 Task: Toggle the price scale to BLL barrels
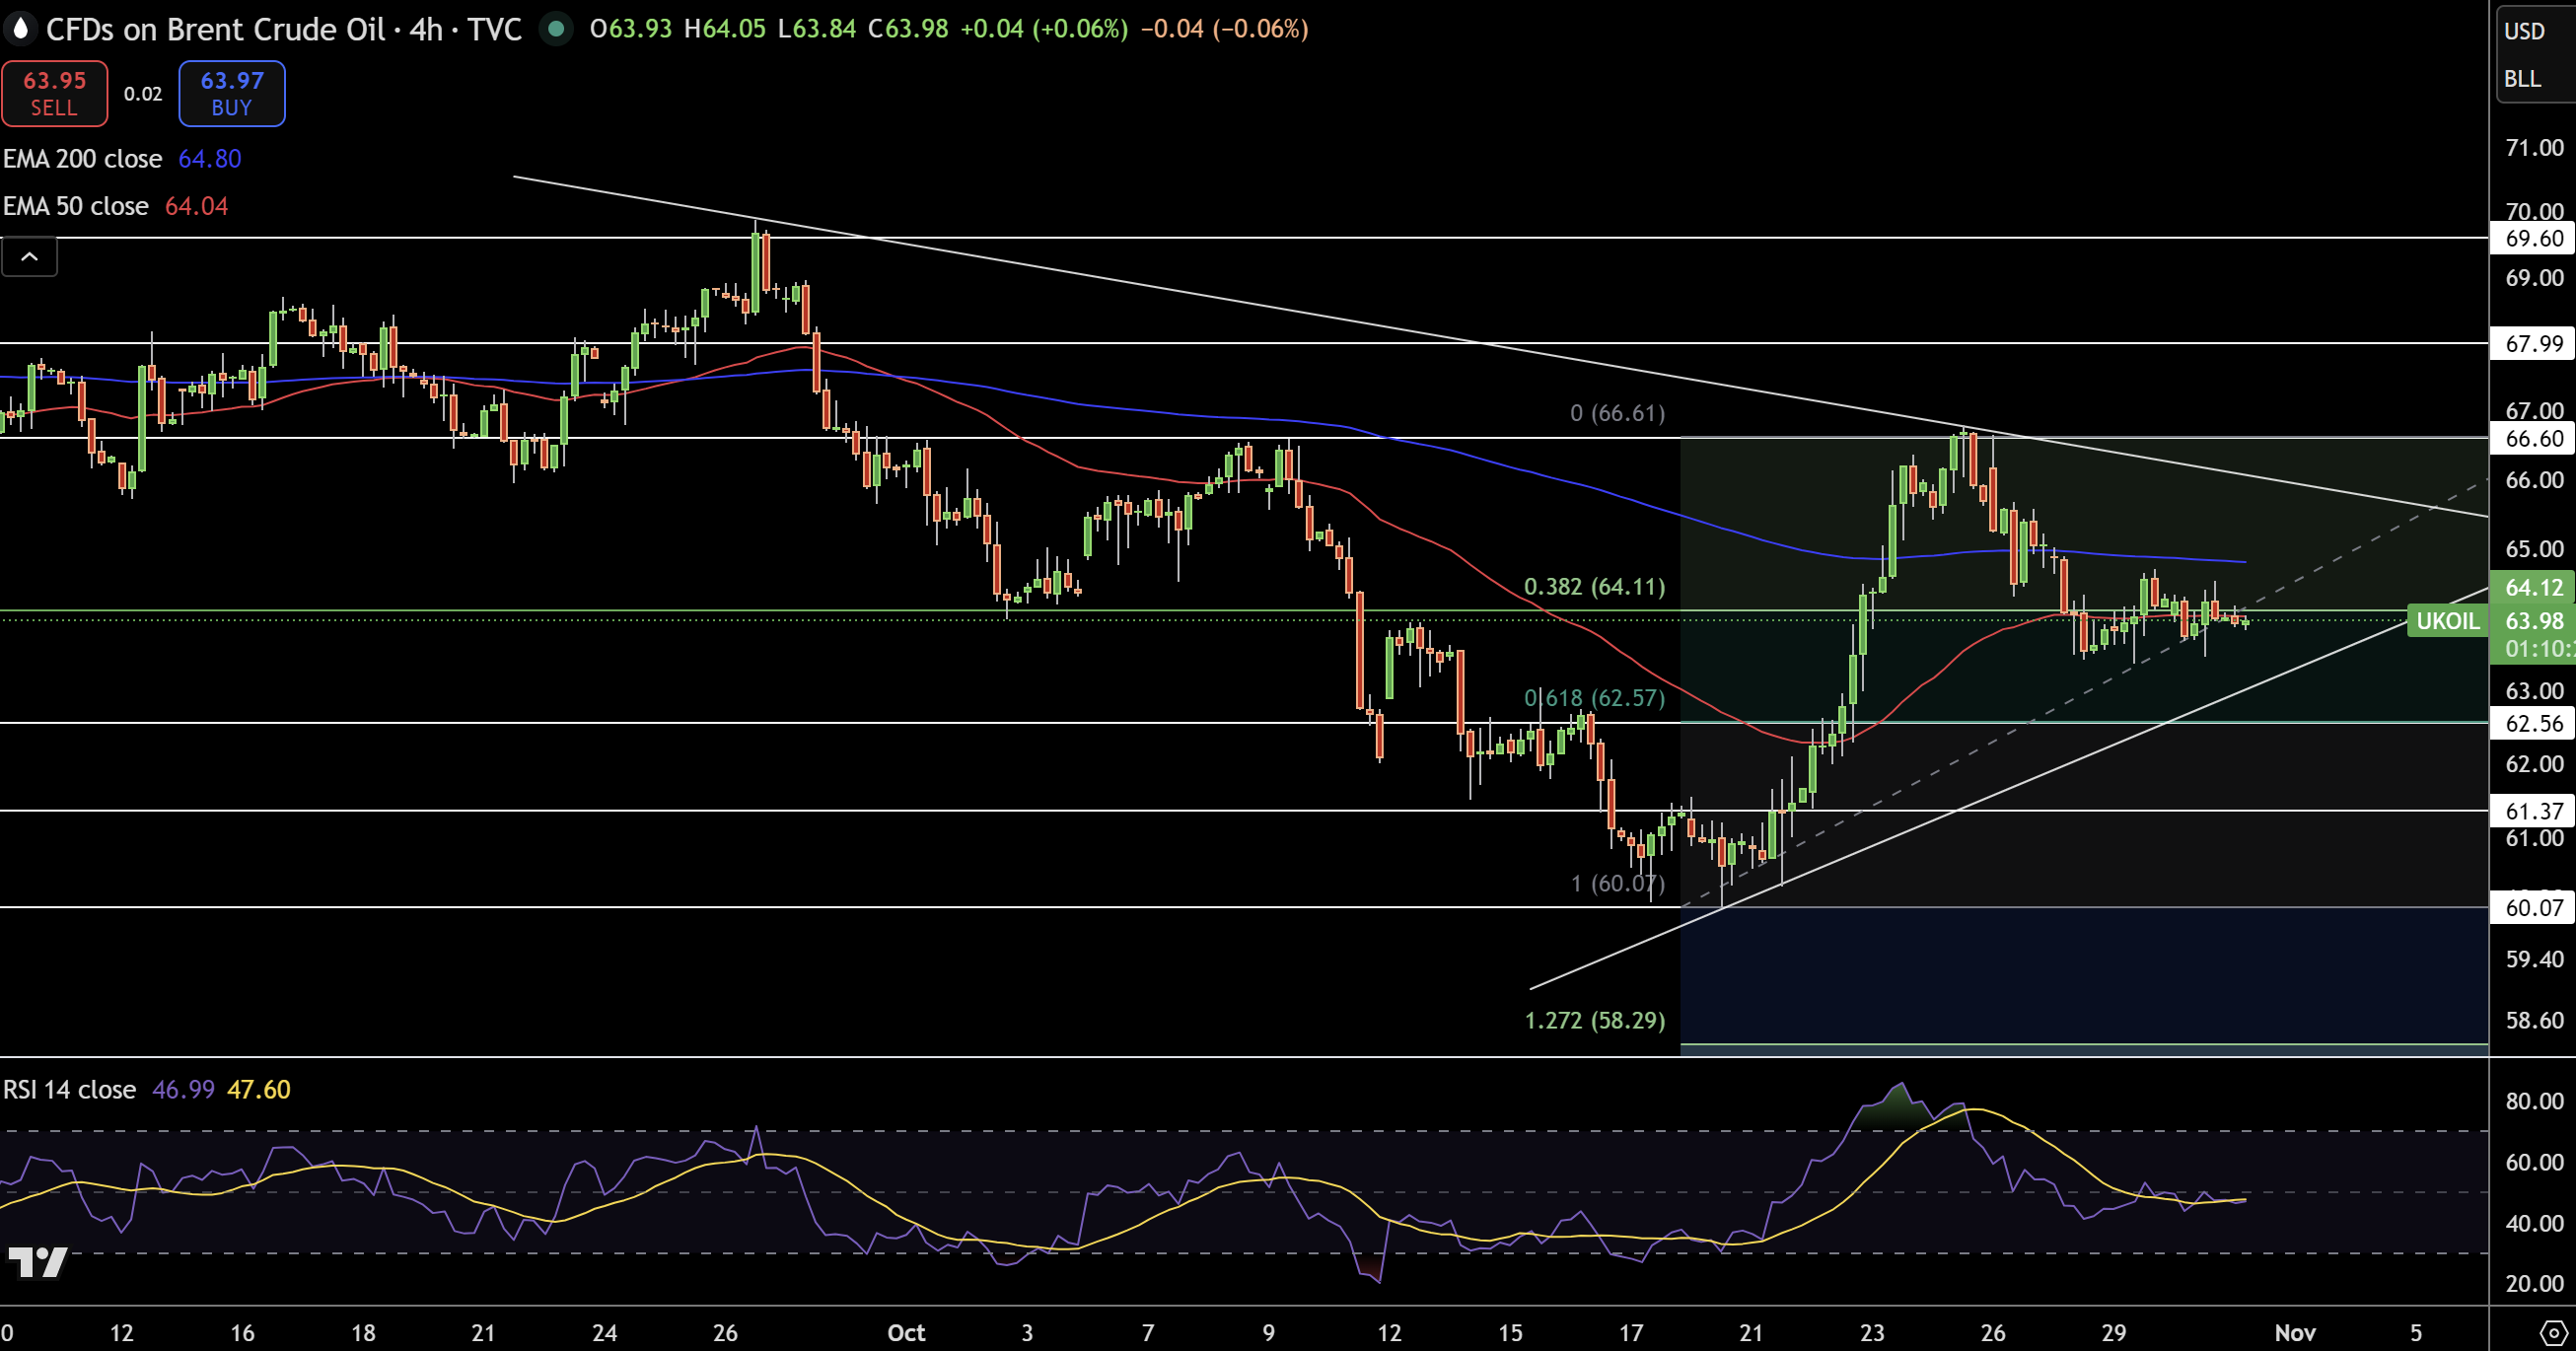(x=2524, y=78)
